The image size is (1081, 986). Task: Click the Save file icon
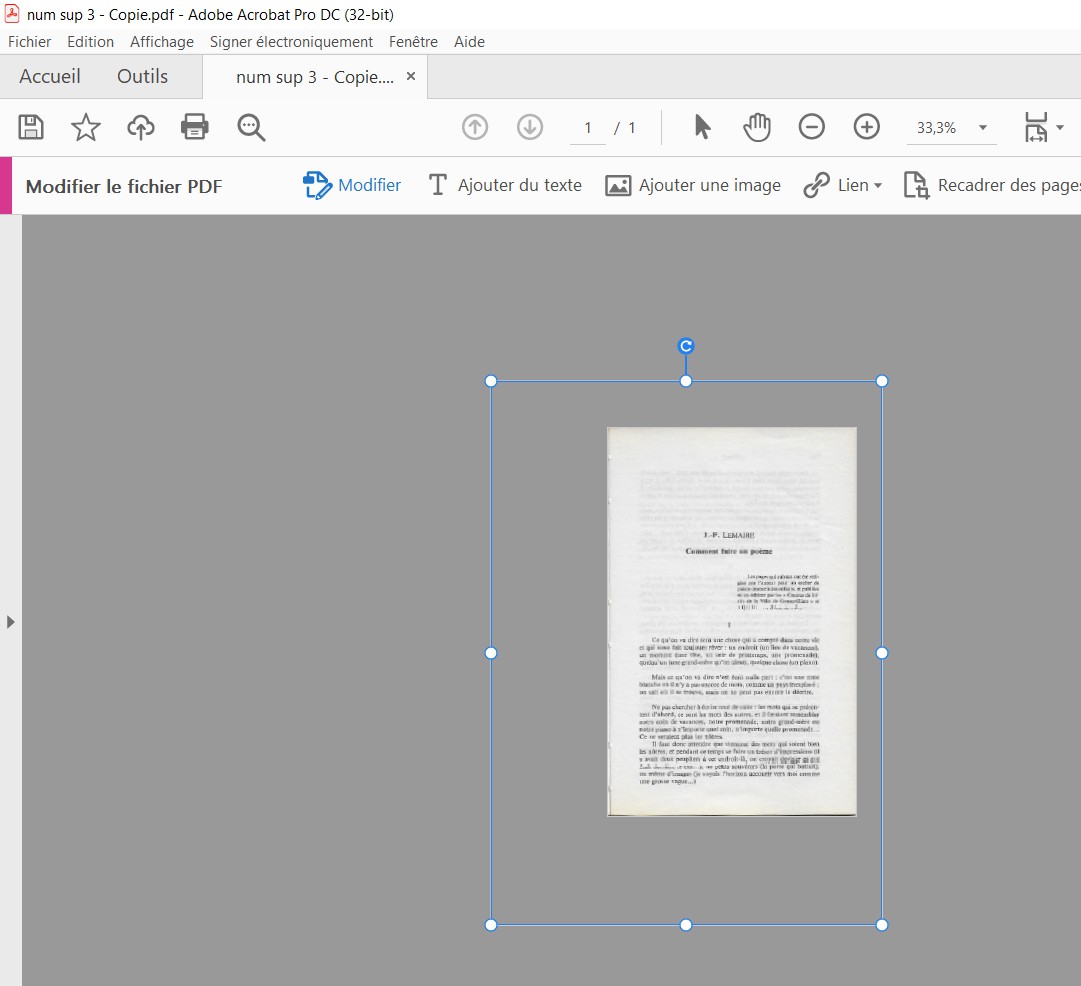[30, 127]
